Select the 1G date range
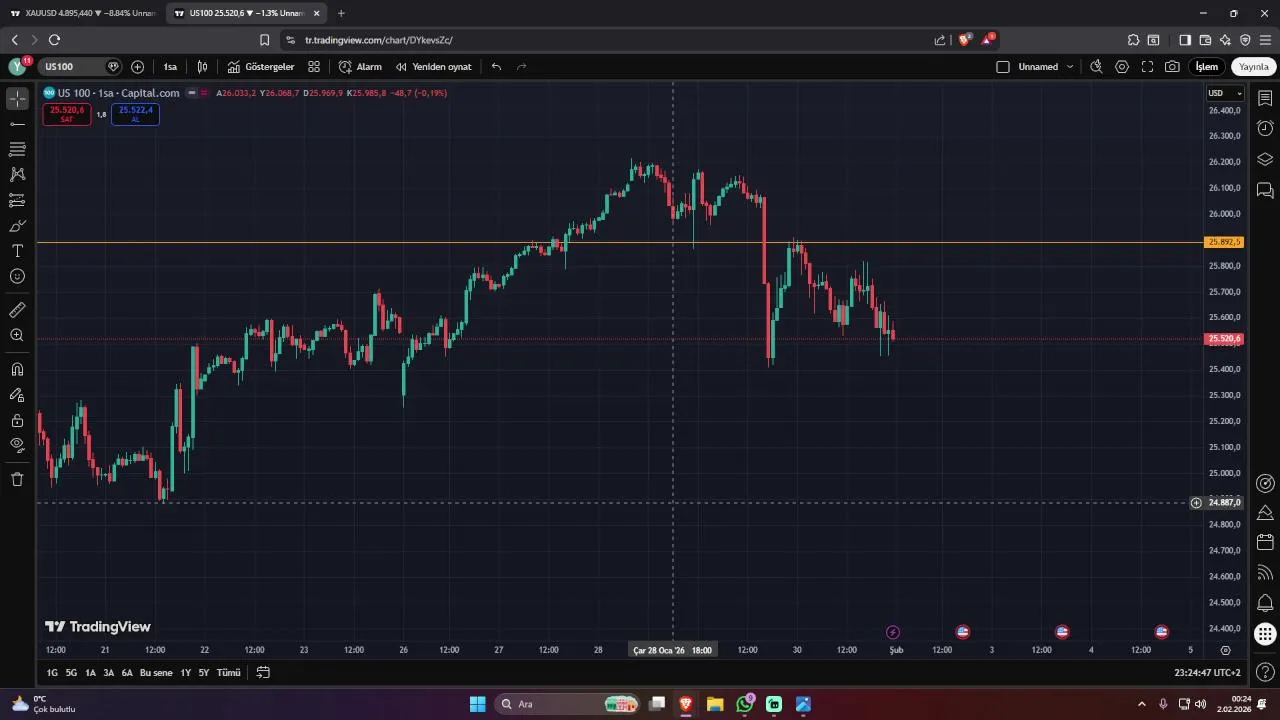 pos(52,673)
